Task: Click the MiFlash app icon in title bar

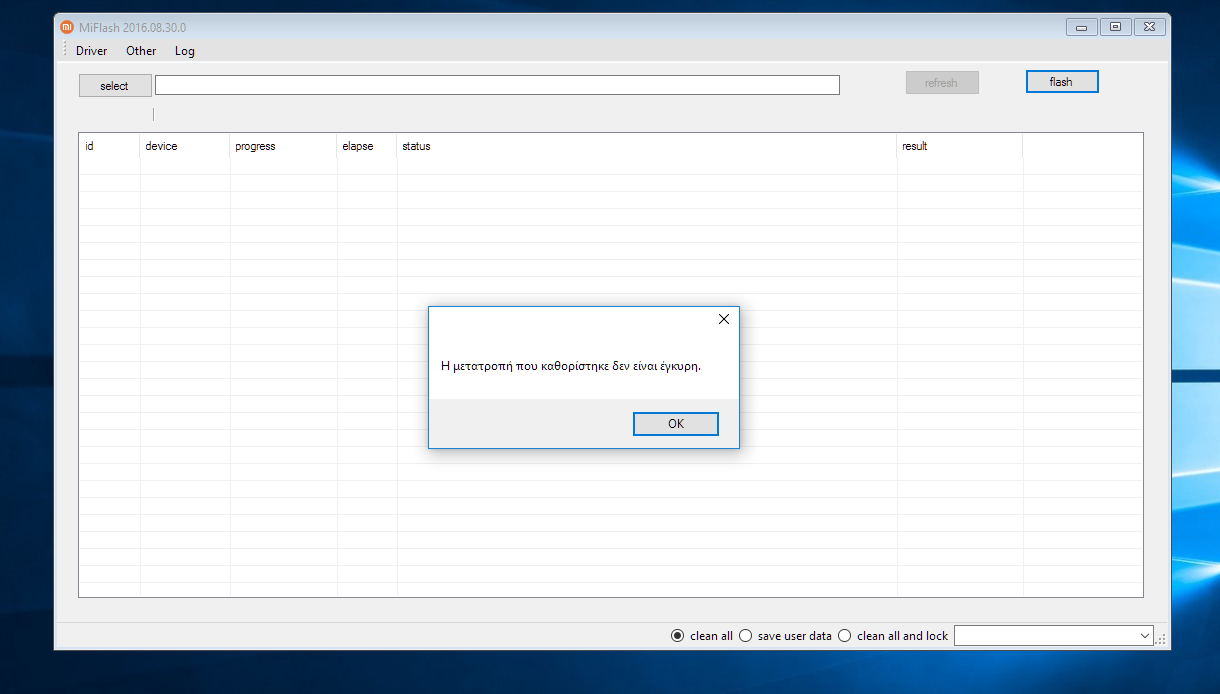Action: pyautogui.click(x=67, y=27)
